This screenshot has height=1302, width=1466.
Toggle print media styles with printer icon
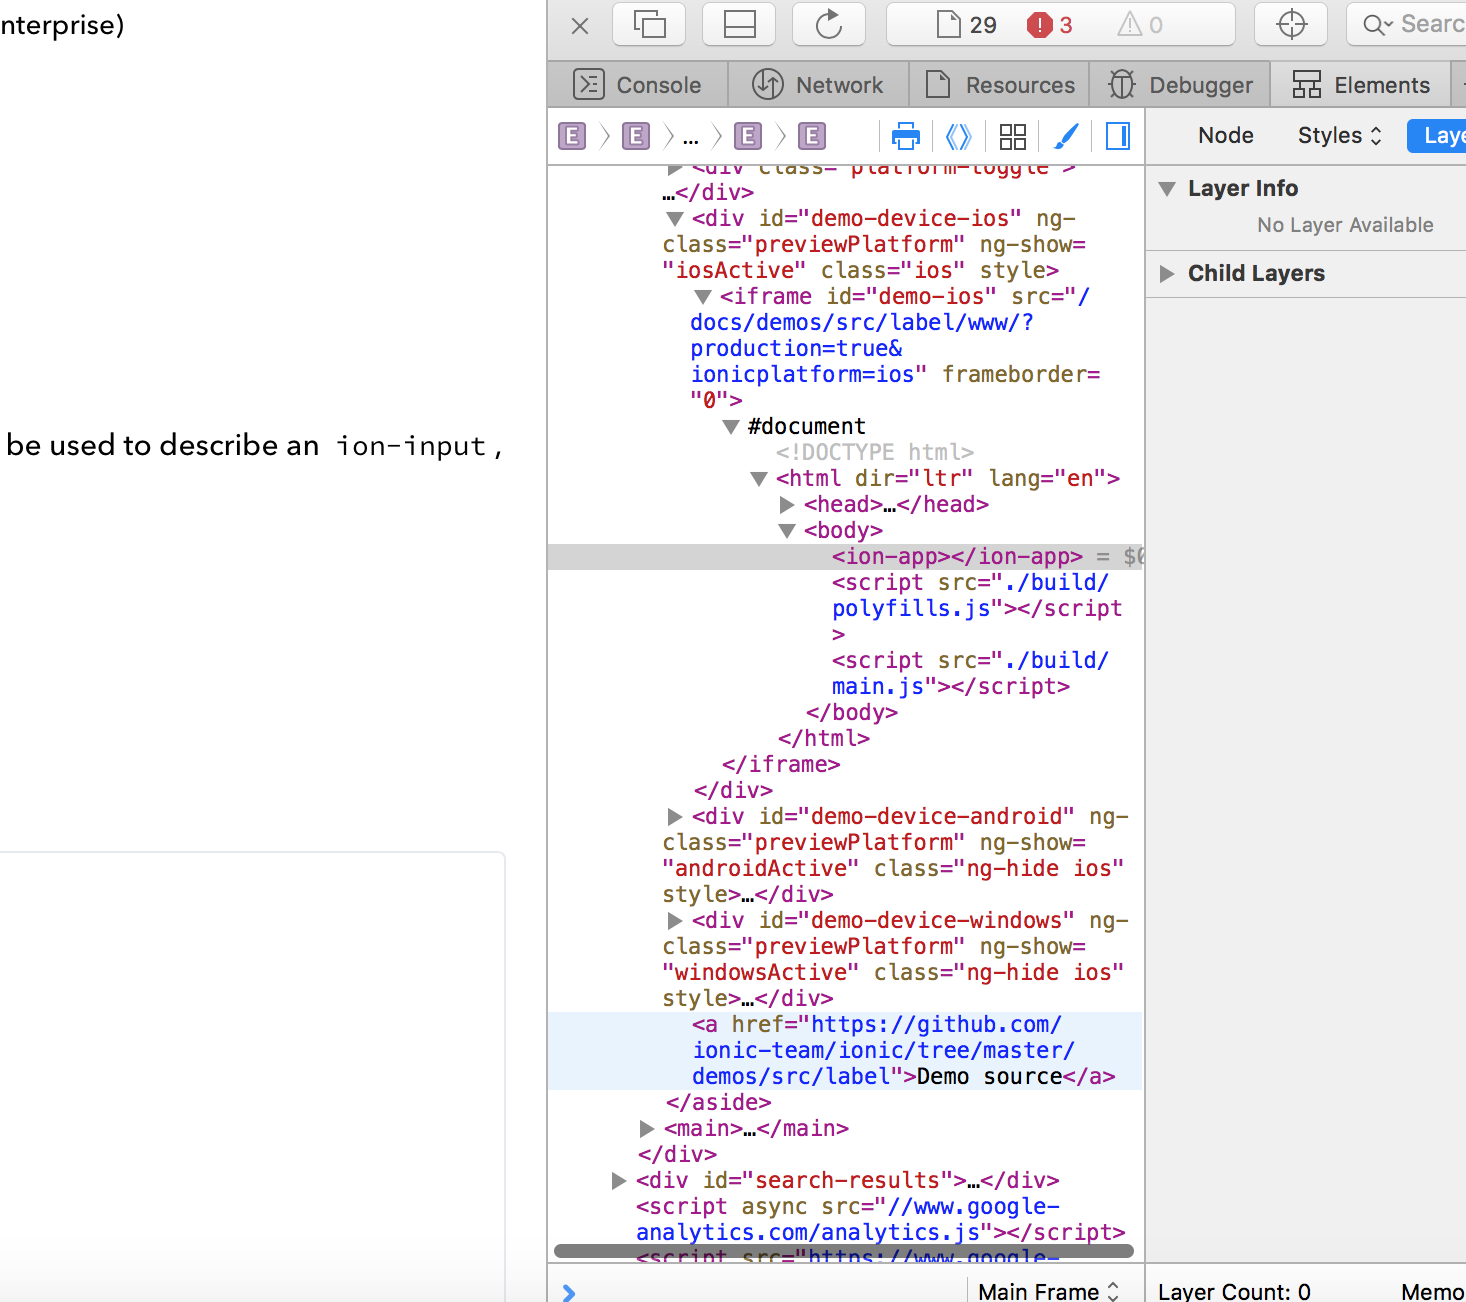click(905, 136)
